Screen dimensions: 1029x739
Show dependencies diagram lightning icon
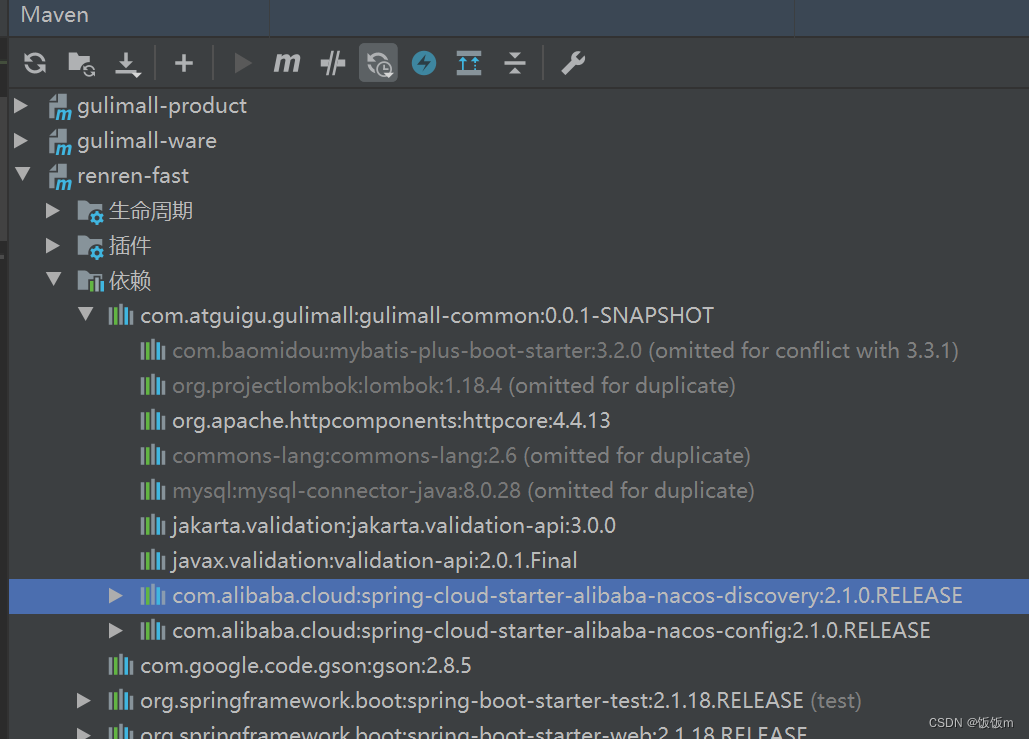coord(424,63)
